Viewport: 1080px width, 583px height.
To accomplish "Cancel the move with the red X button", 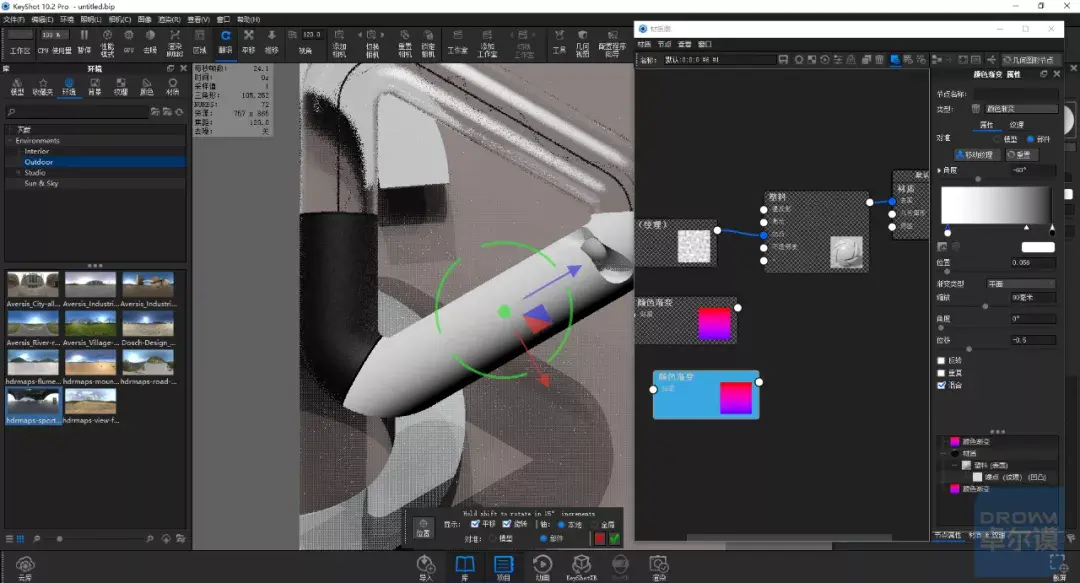I will click(599, 538).
